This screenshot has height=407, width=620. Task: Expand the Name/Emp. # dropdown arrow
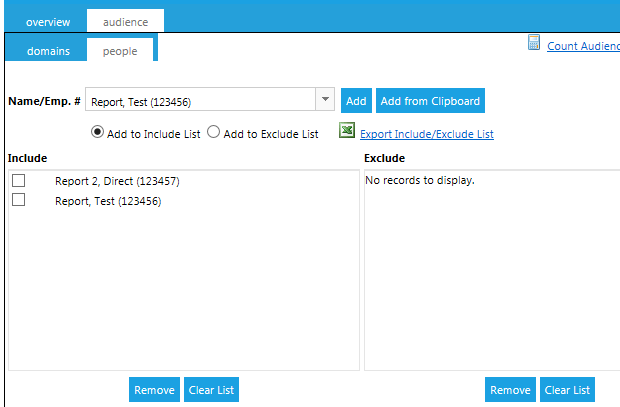point(325,100)
